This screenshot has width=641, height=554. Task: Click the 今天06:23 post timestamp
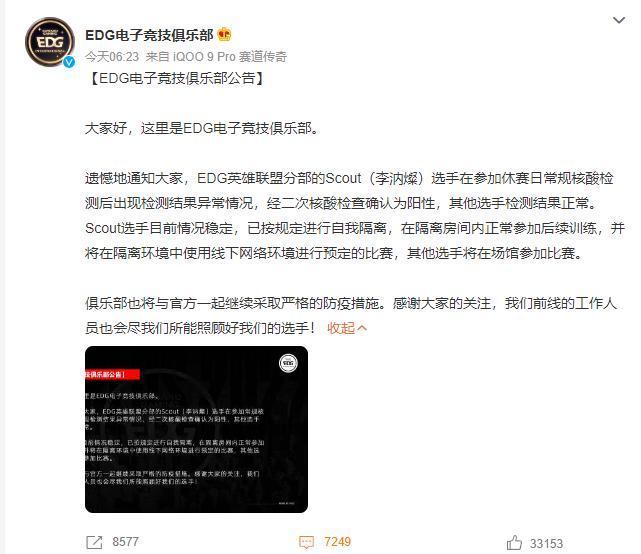(112, 56)
